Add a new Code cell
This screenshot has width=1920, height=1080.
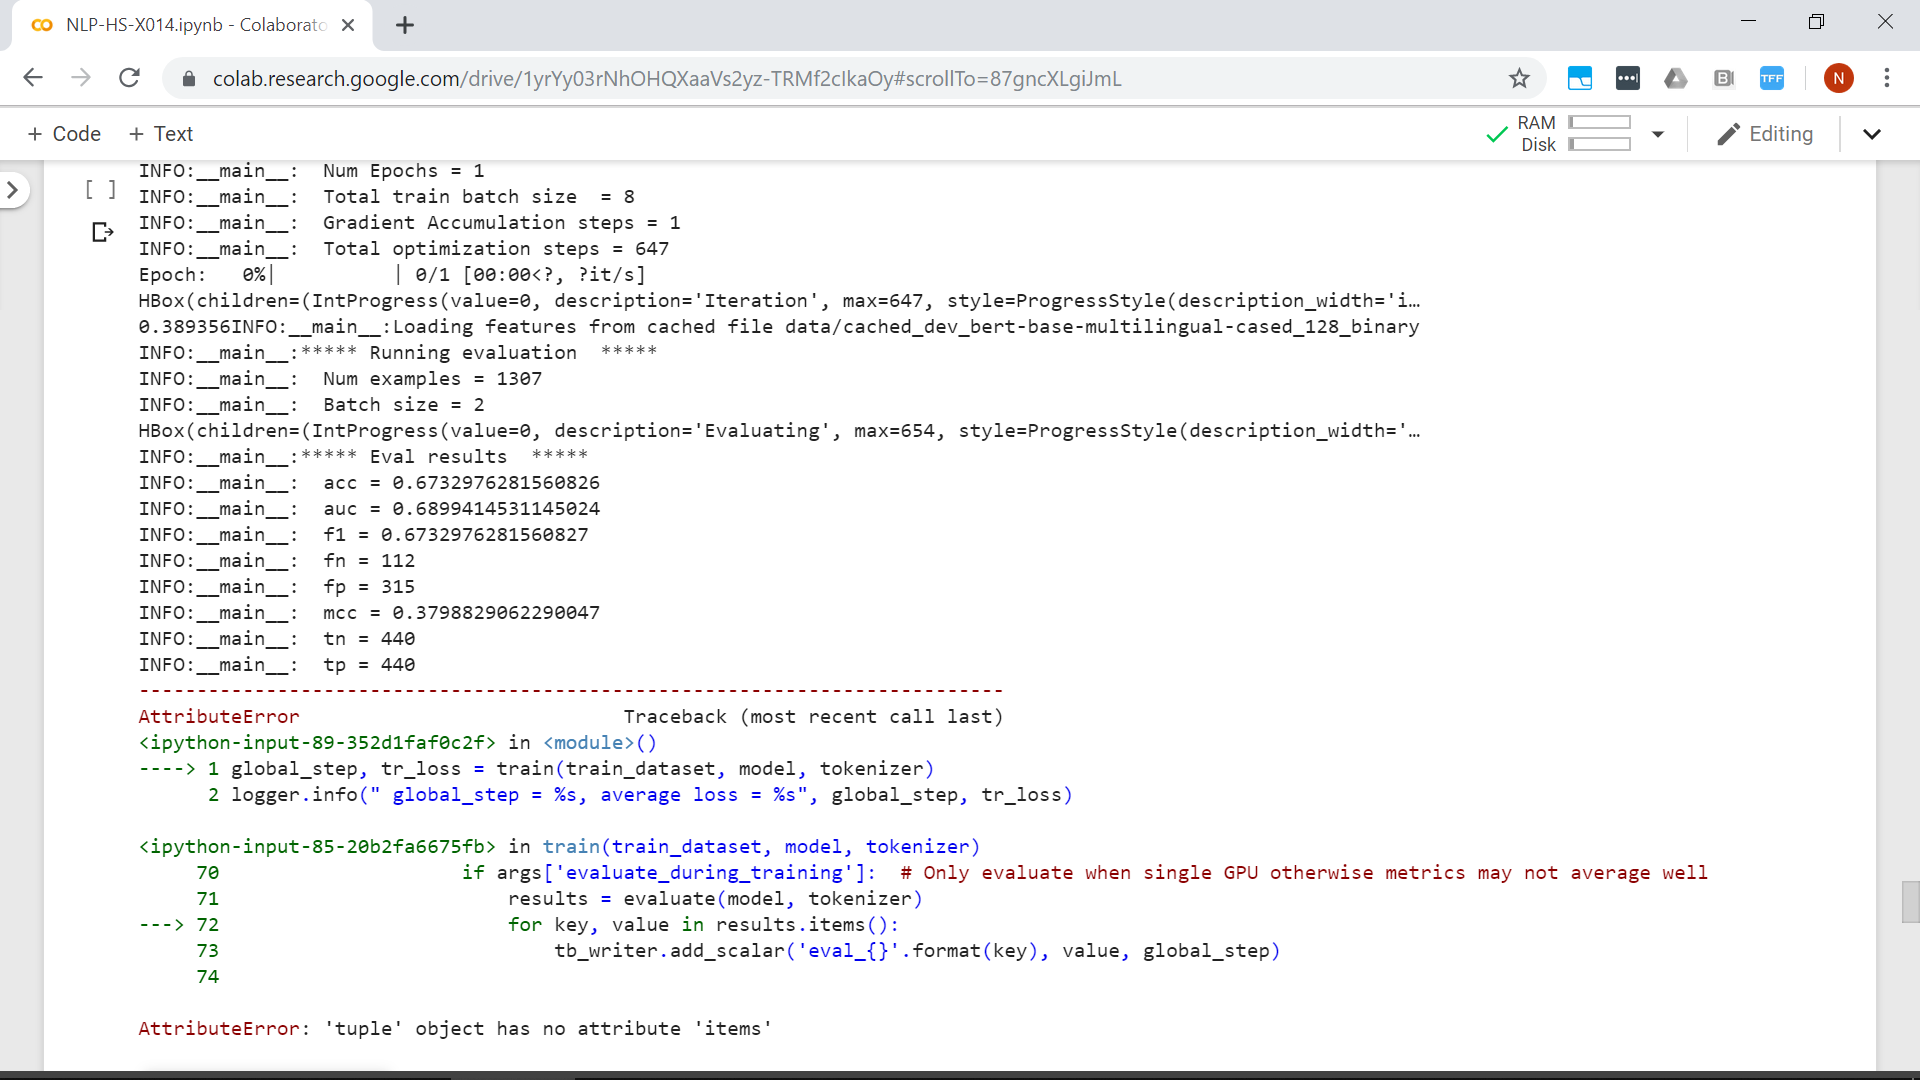click(63, 133)
